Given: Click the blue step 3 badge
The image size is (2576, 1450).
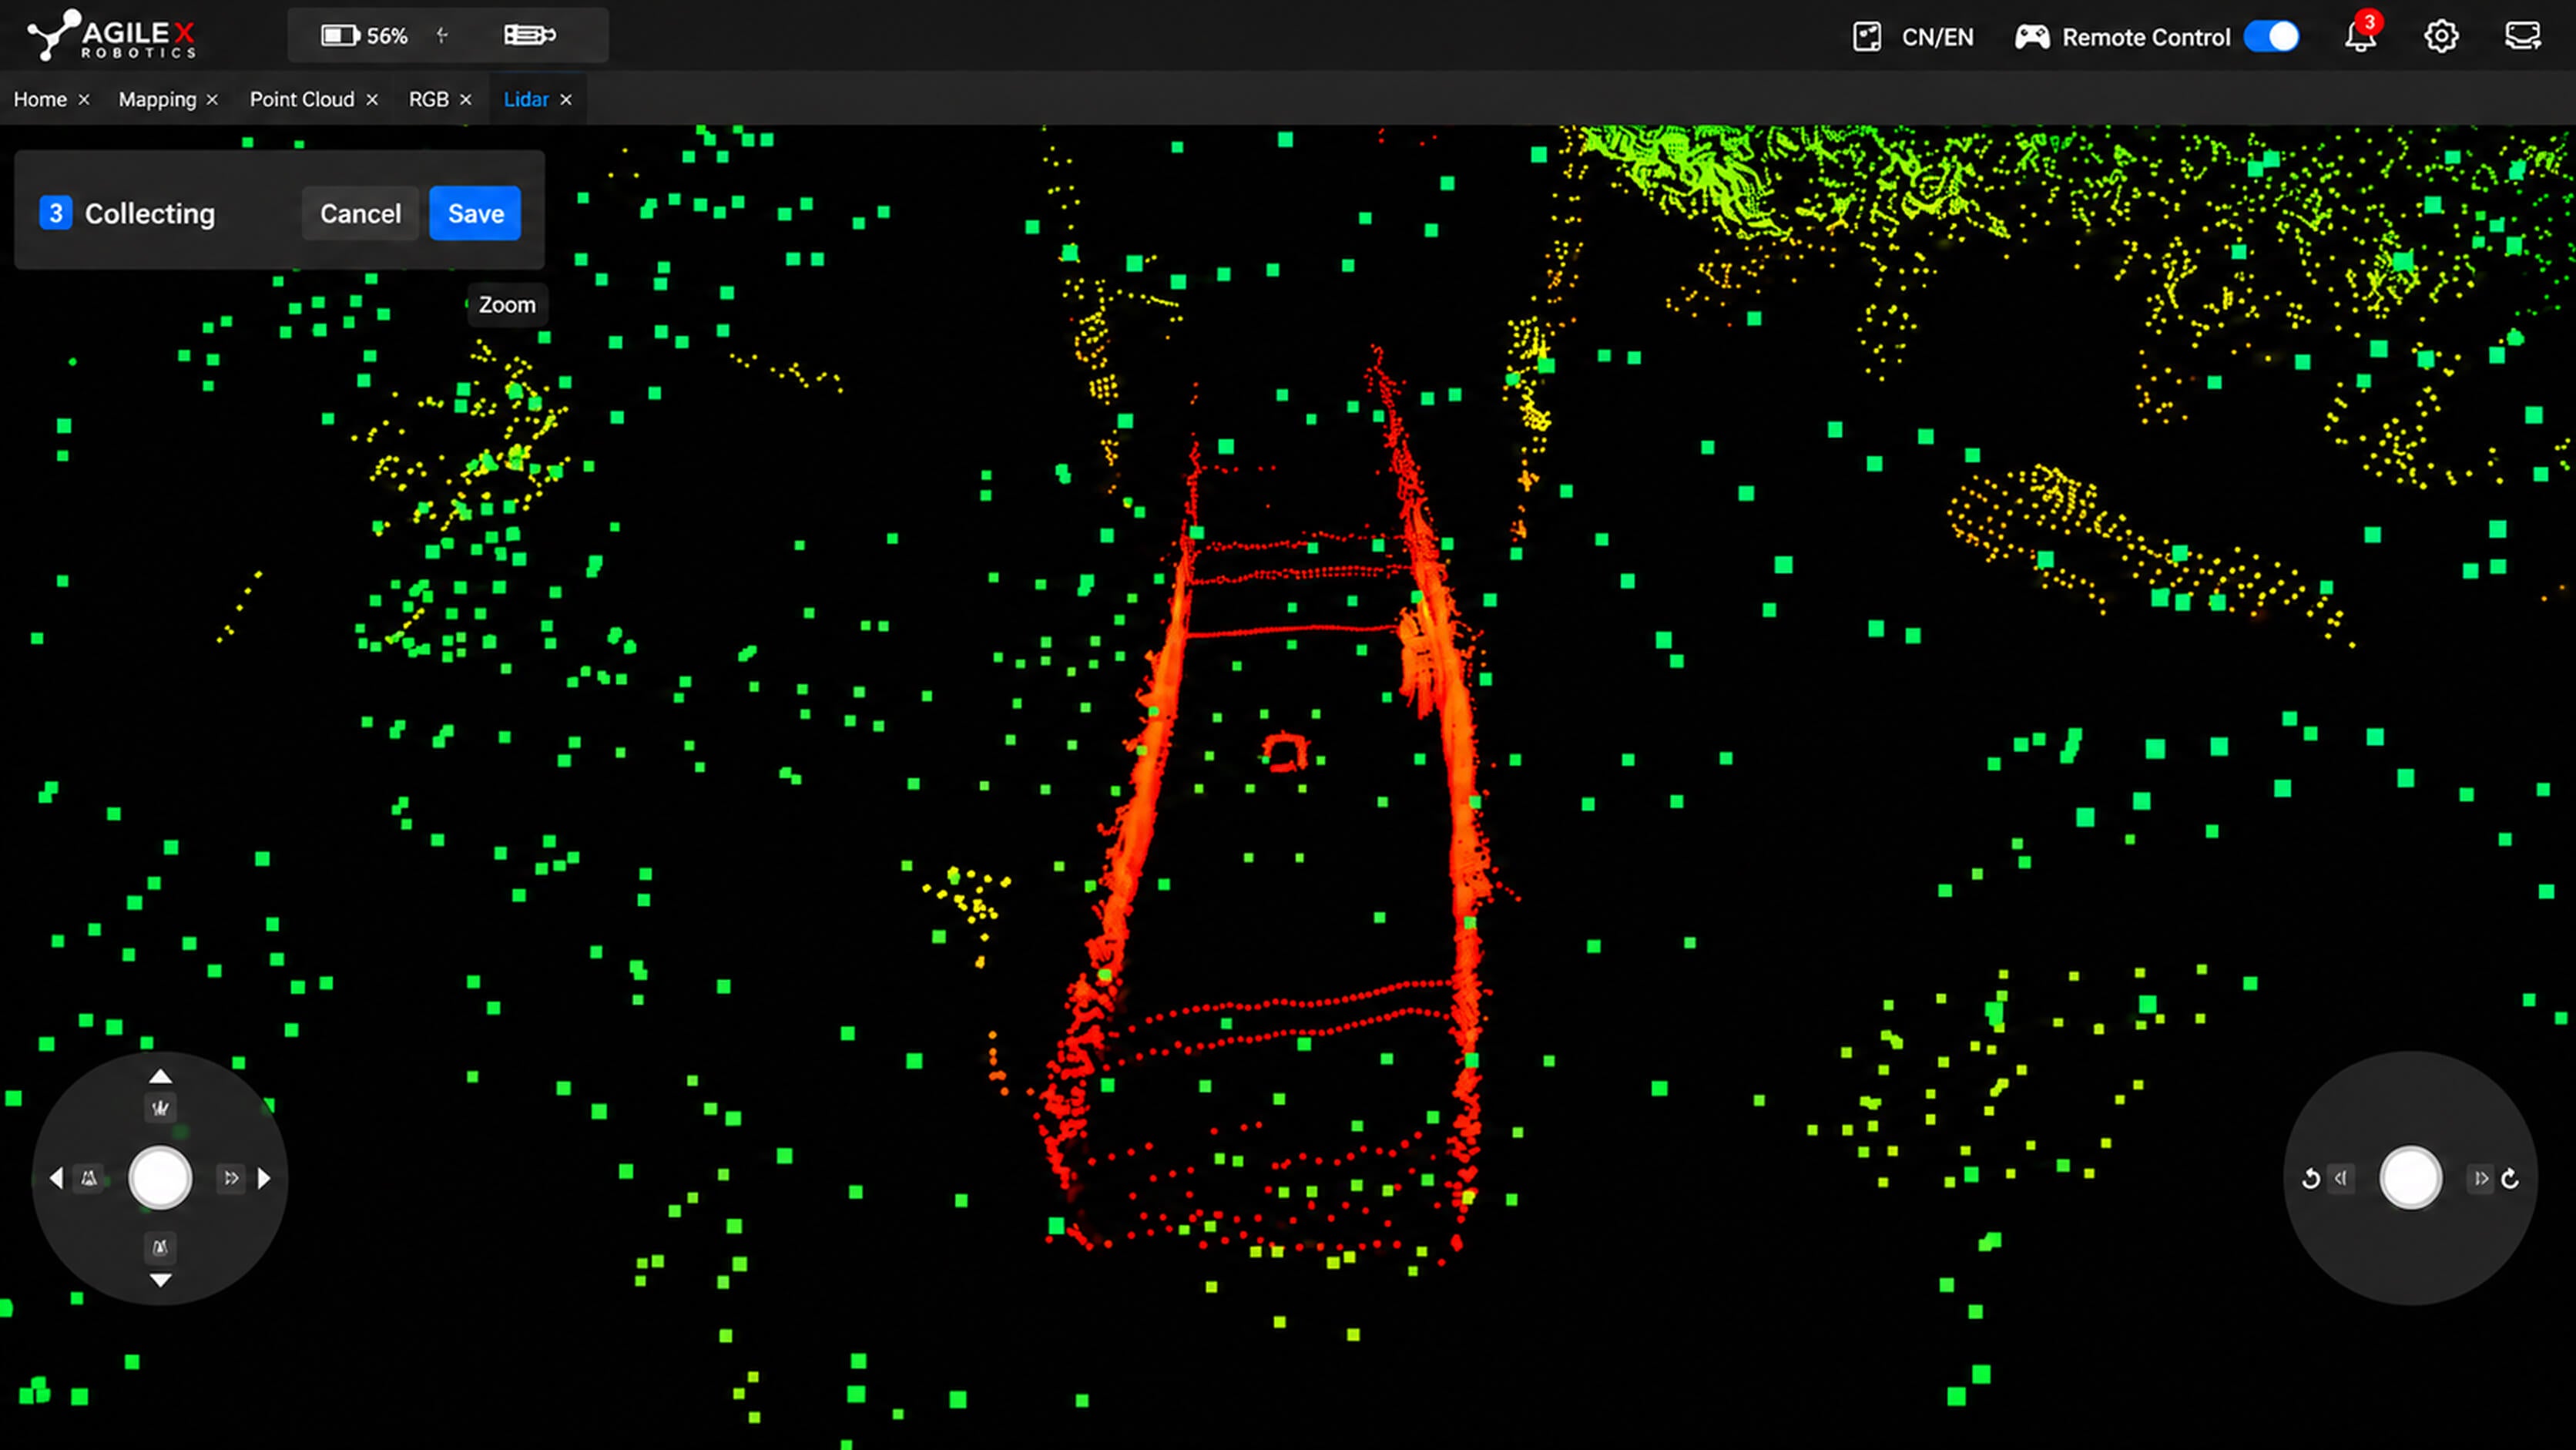Looking at the screenshot, I should click(56, 213).
